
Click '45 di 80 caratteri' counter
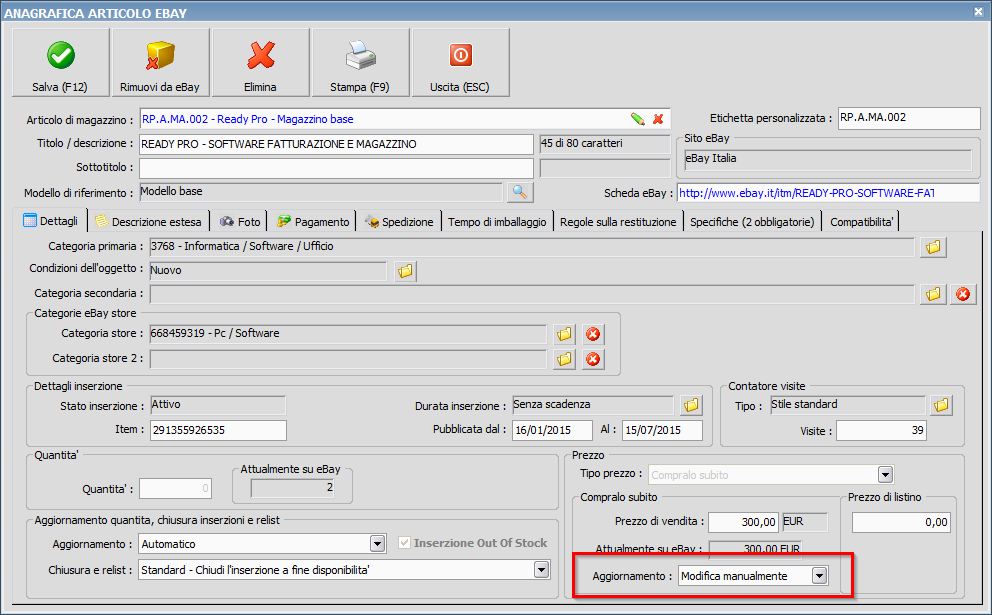604,144
